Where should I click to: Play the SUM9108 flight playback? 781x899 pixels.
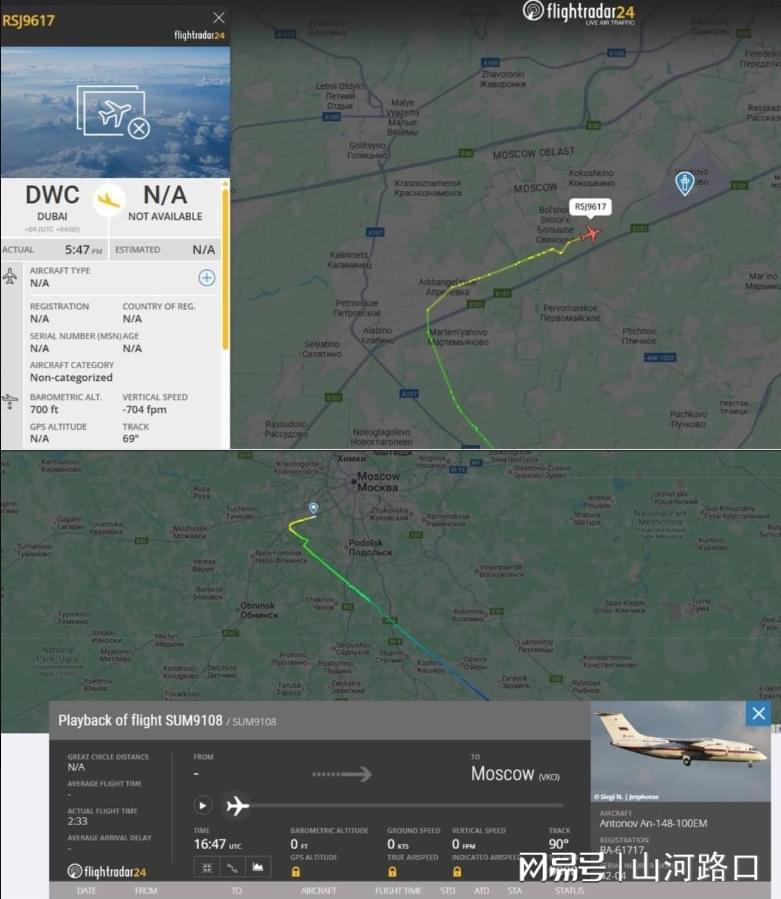tap(202, 806)
